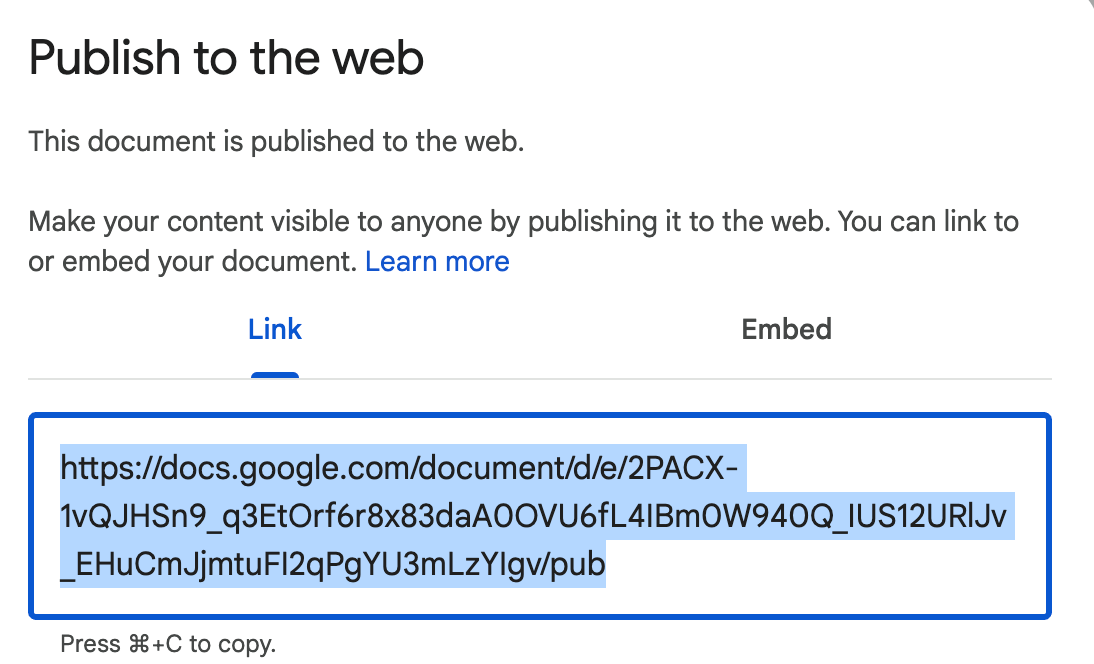The image size is (1094, 664).
Task: Click 'This document is published to the web' status
Action: (x=276, y=142)
